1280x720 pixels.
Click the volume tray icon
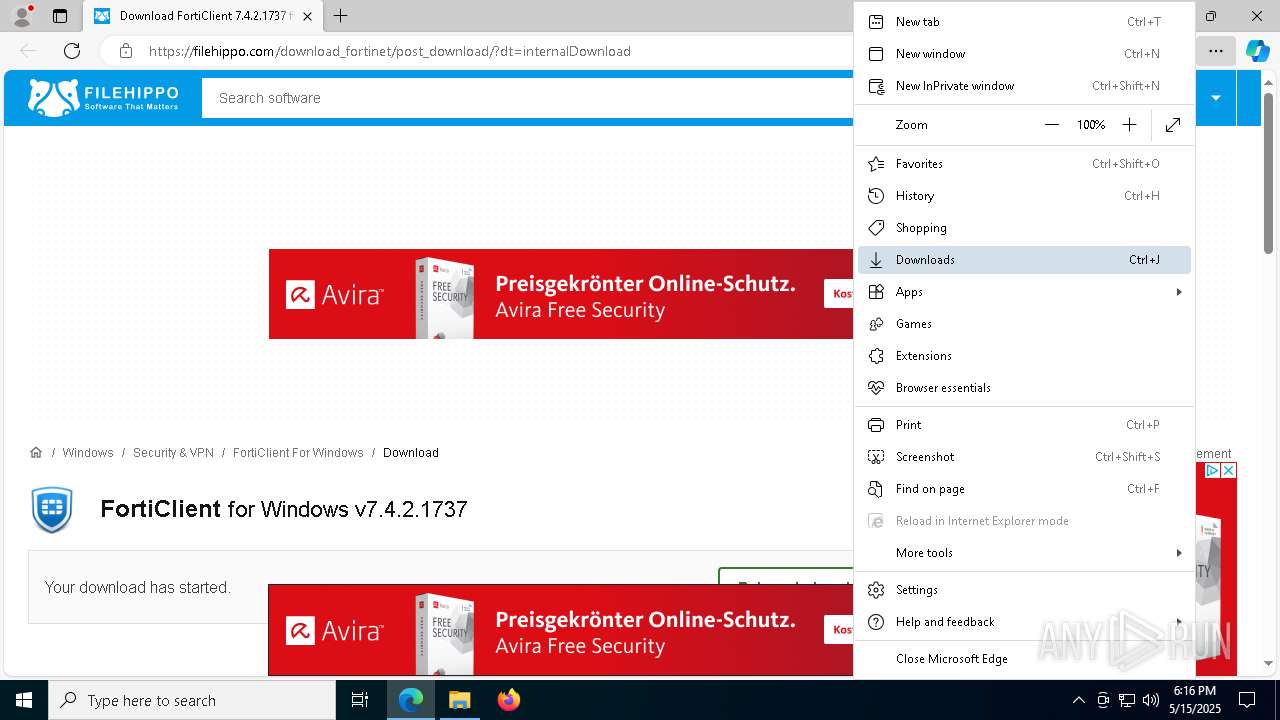coord(1151,700)
